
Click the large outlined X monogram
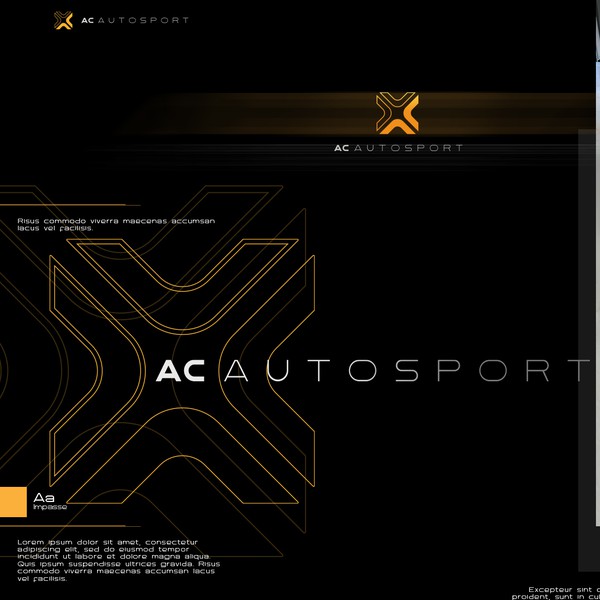point(182,371)
